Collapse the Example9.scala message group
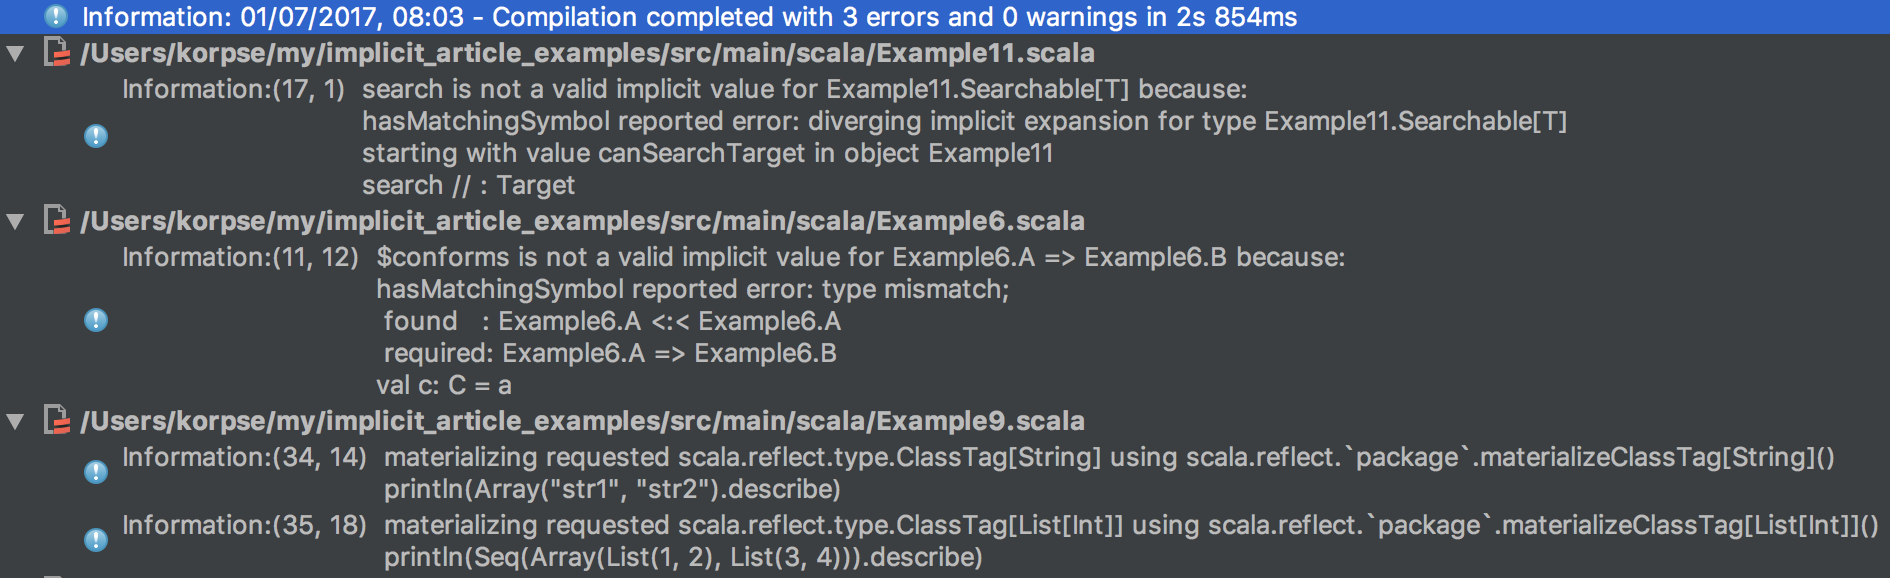1890x578 pixels. [x=14, y=422]
